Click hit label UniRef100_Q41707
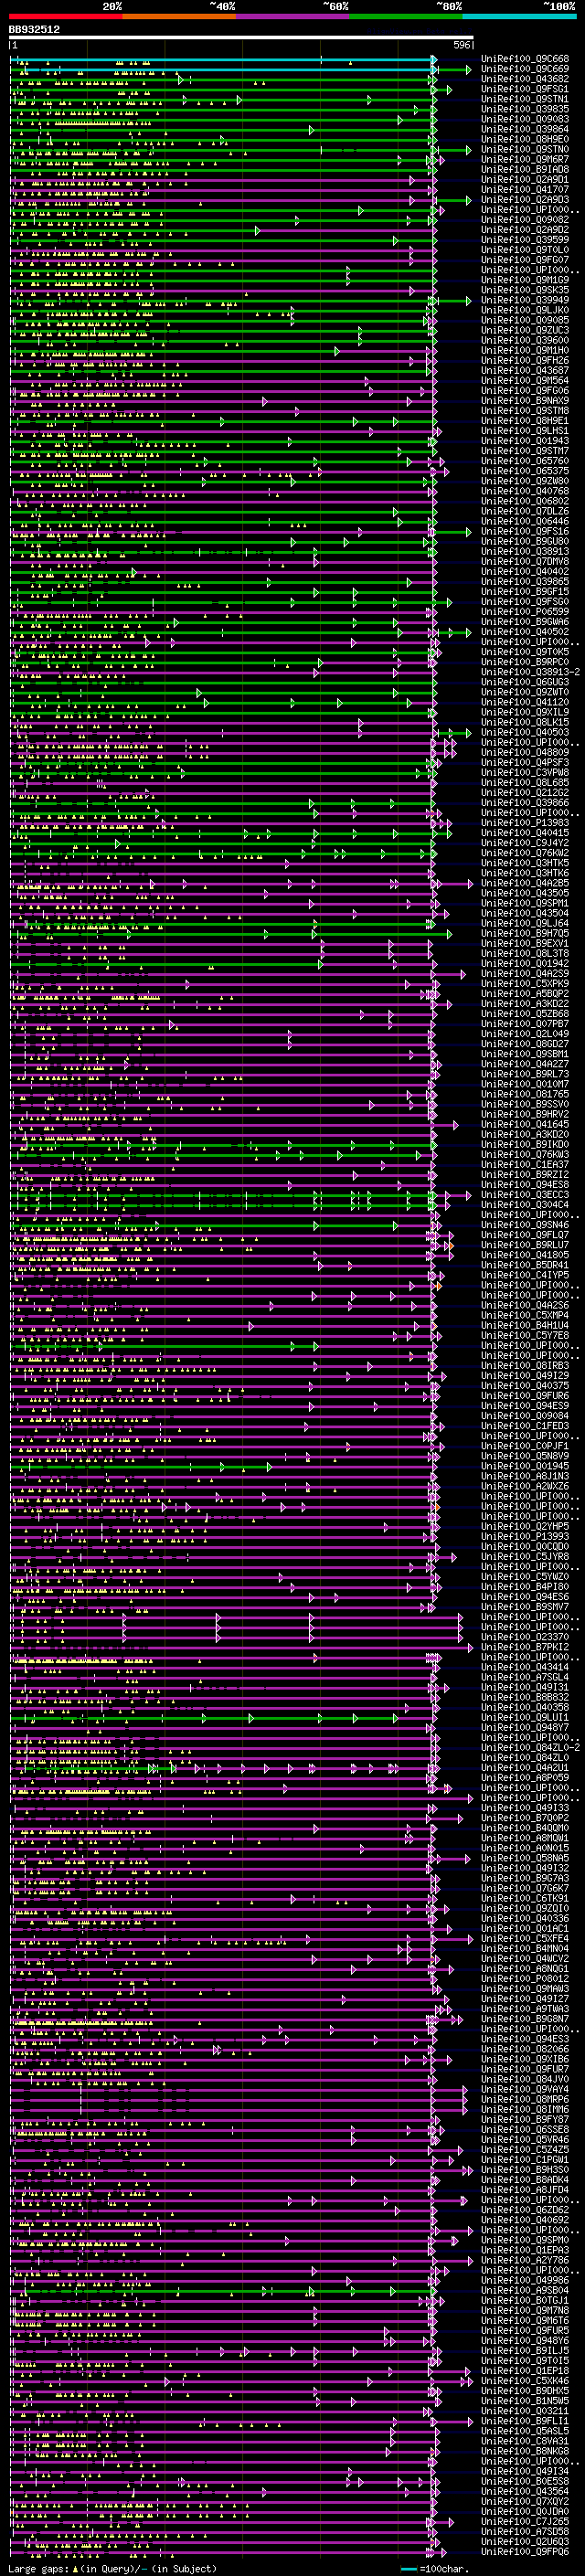The image size is (585, 2576). pyautogui.click(x=525, y=189)
